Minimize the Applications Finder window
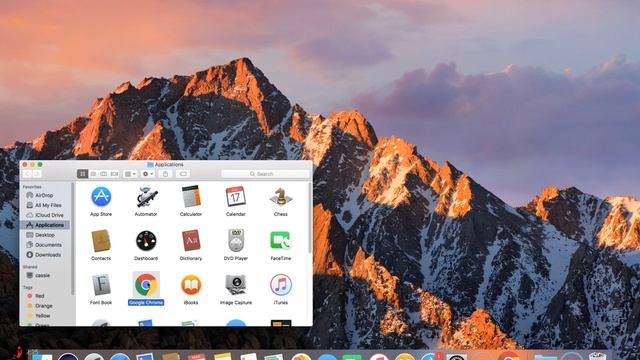This screenshot has height=360, width=640. coord(32,164)
